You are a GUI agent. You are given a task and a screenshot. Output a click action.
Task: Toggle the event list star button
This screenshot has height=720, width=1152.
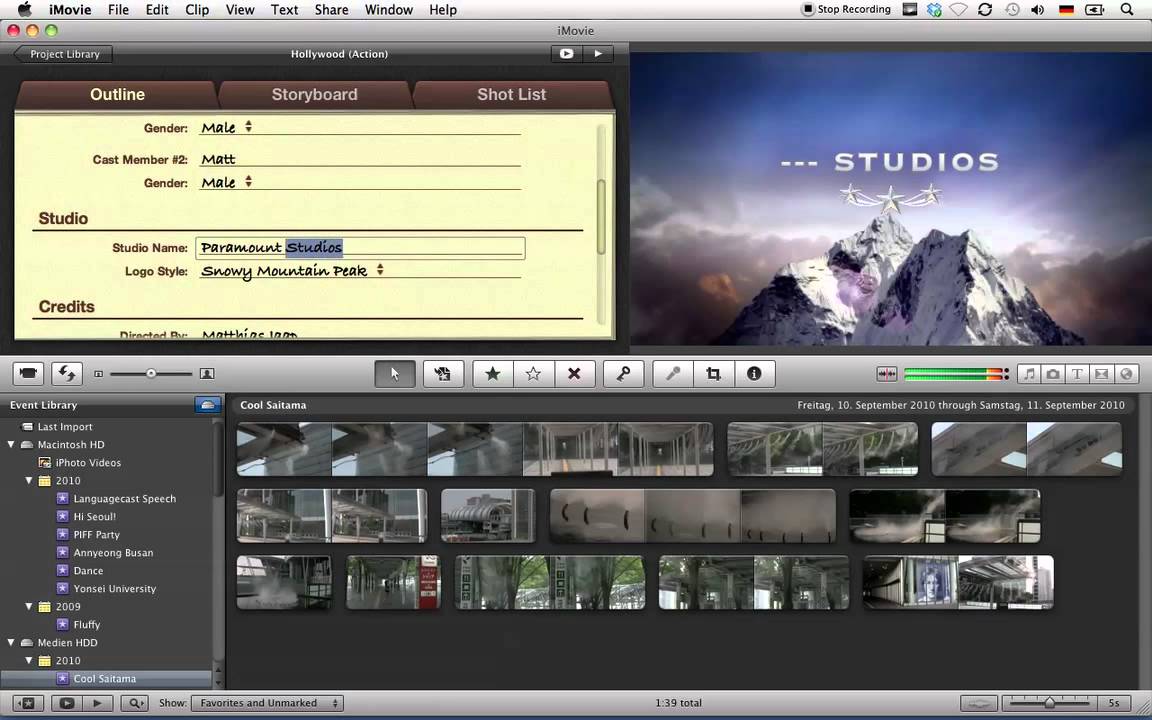29,703
